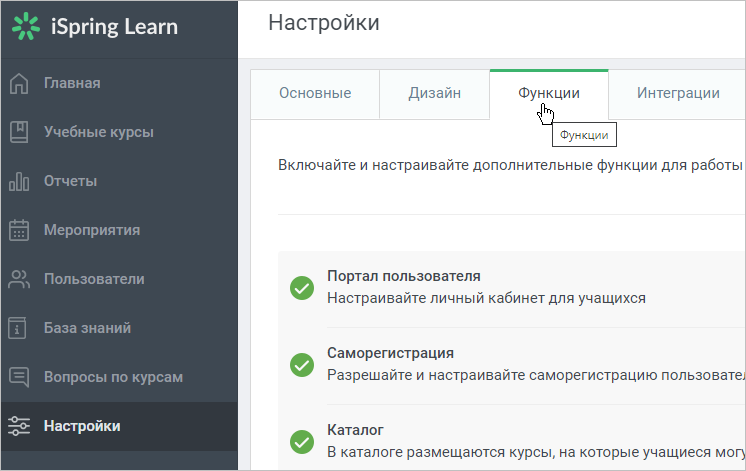Click the Вопросы по курсам chat icon
Viewport: 746px width, 471px height.
(x=19, y=377)
